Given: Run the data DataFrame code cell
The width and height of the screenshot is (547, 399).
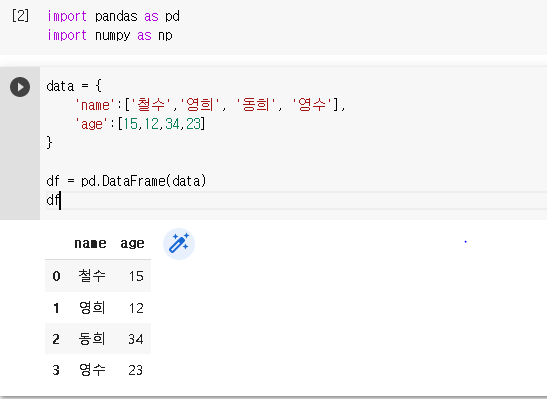Looking at the screenshot, I should click(x=20, y=87).
